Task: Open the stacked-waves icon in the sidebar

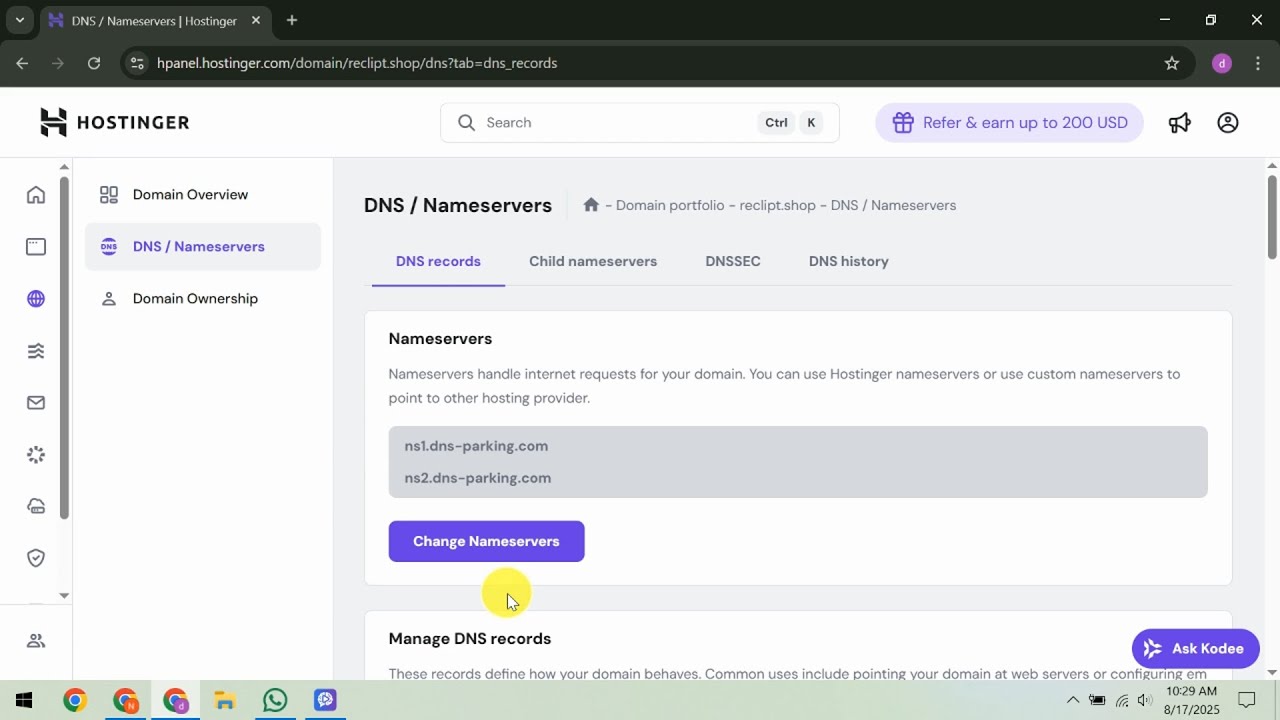Action: click(36, 350)
